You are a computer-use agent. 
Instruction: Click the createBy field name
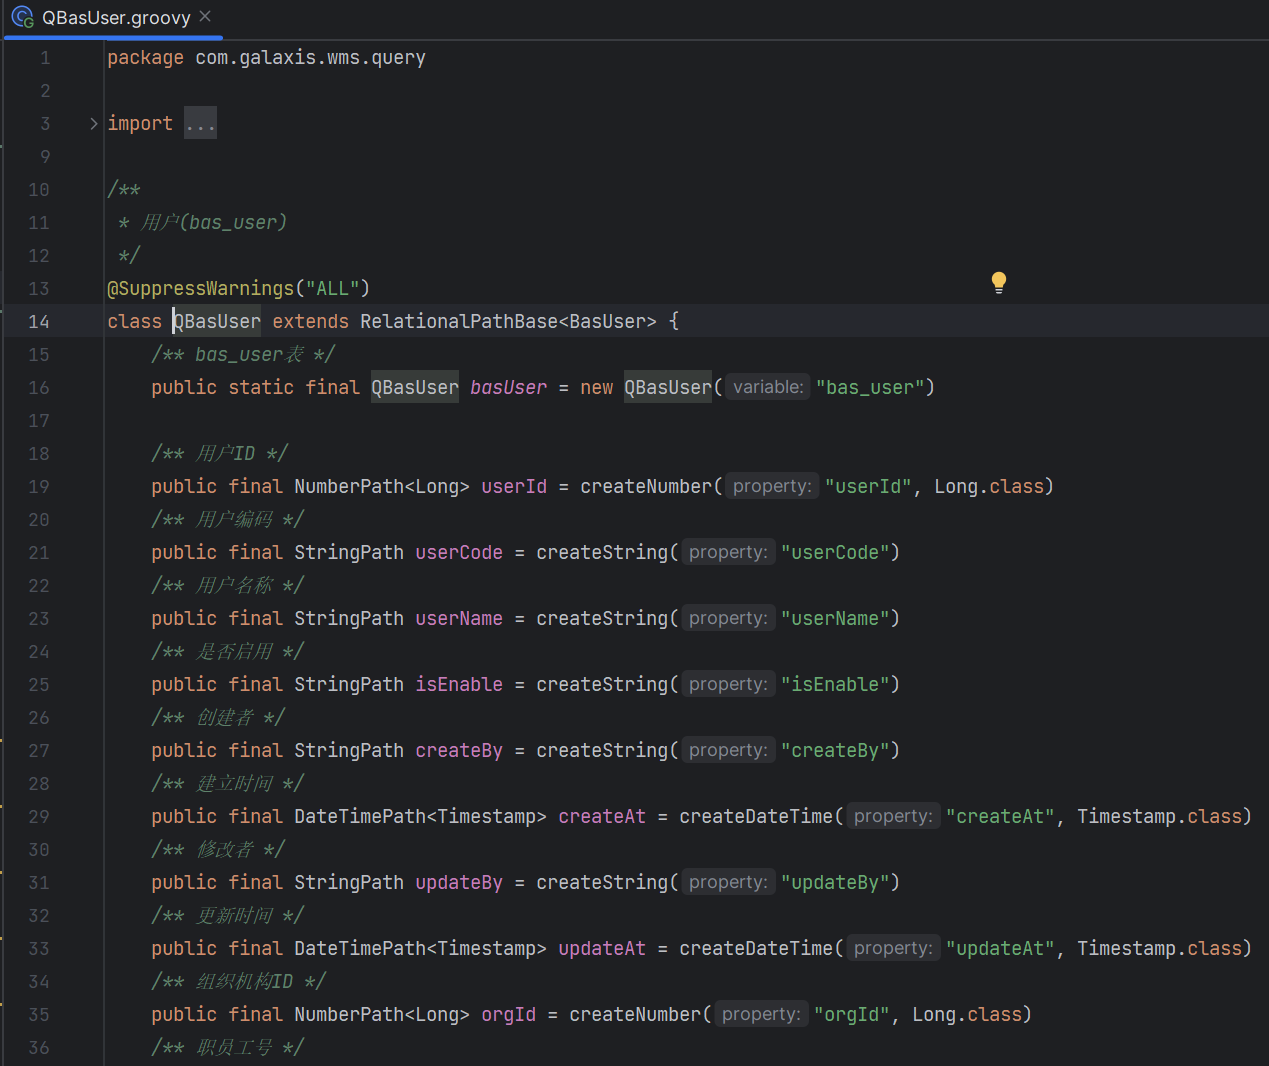point(459,750)
